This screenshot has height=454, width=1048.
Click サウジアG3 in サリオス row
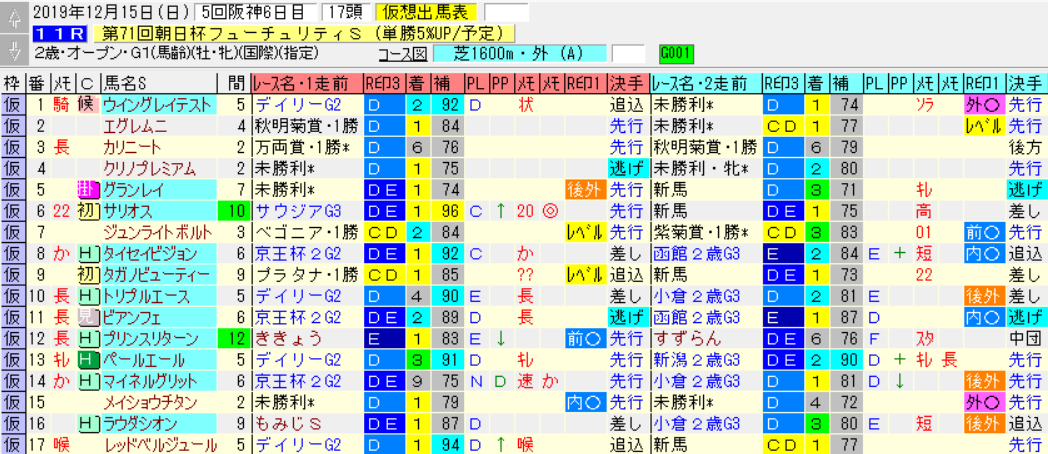pos(307,212)
